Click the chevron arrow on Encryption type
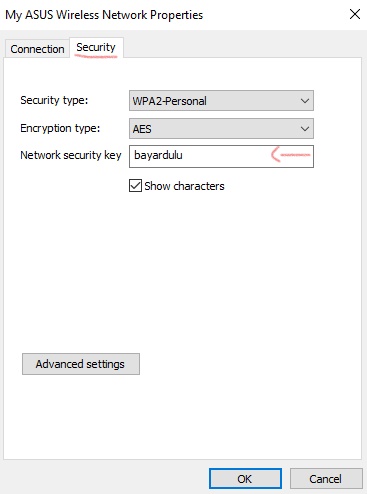 pos(305,129)
